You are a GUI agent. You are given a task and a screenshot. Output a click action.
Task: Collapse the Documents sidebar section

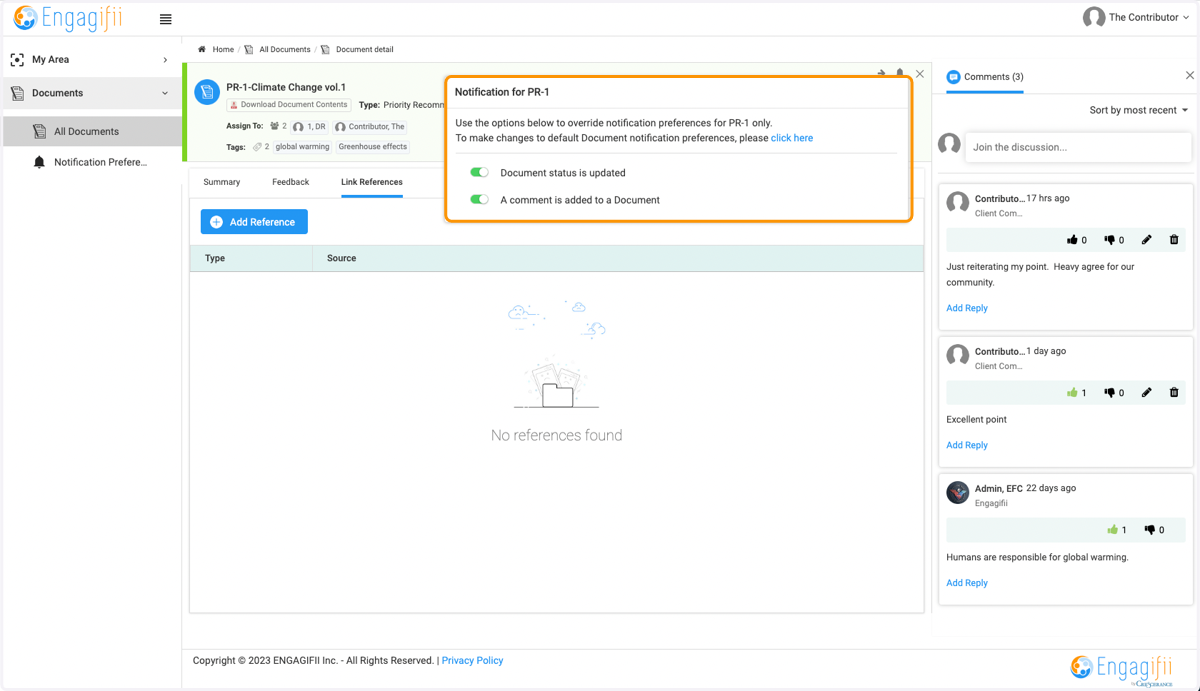pos(91,93)
